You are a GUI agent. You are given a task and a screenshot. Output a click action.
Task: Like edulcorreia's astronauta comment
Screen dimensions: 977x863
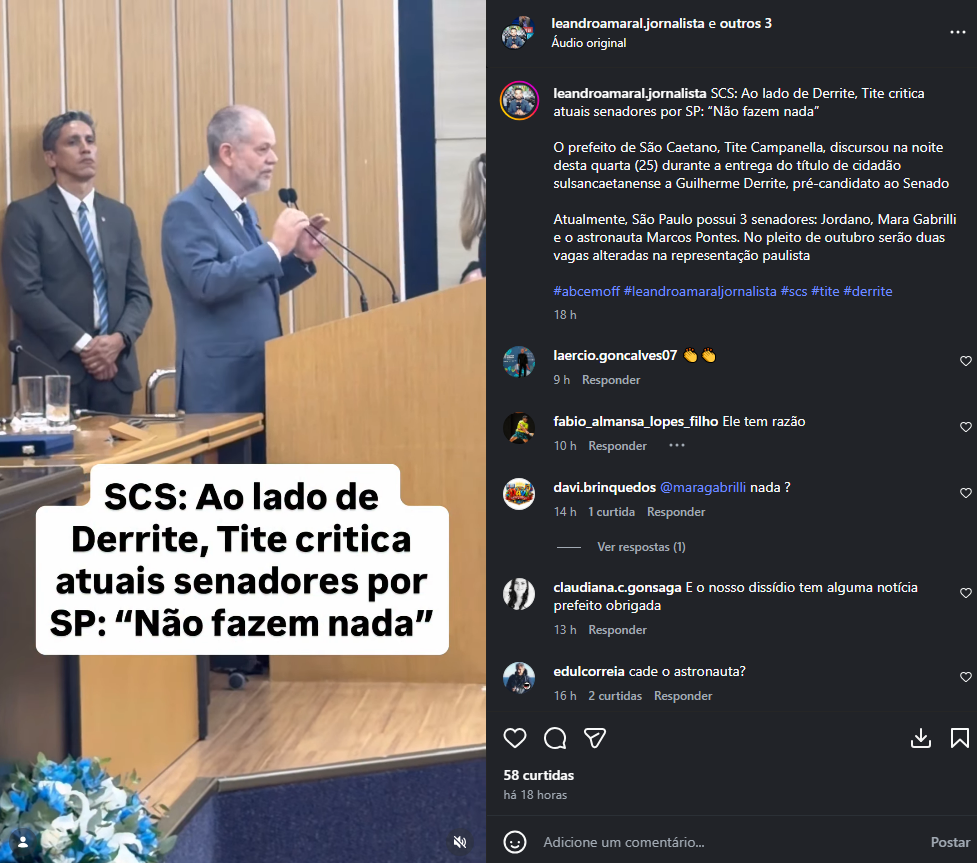coord(965,677)
